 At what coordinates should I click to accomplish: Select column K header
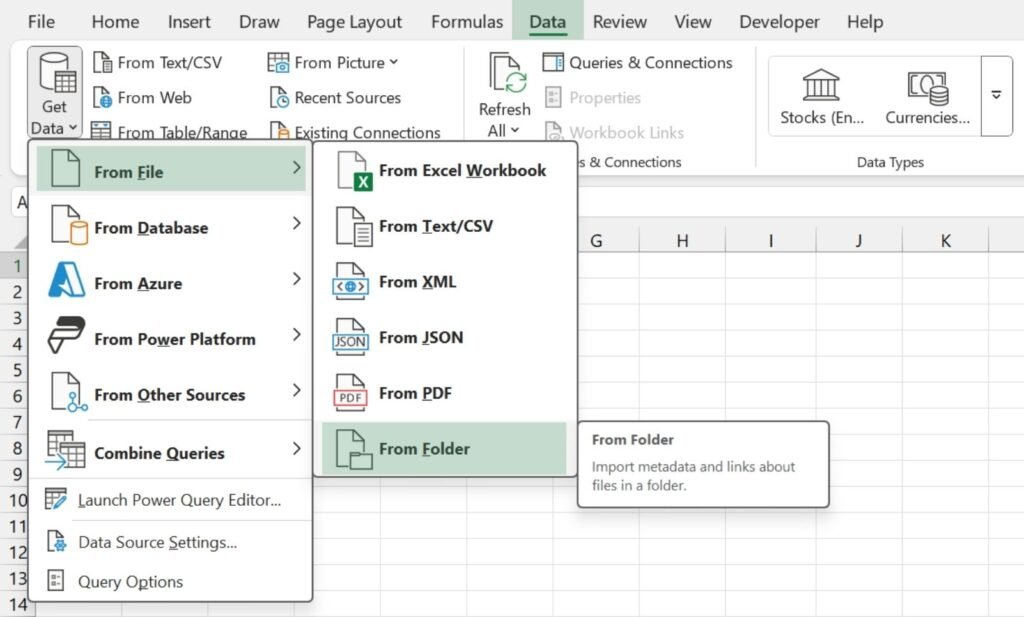coord(946,241)
